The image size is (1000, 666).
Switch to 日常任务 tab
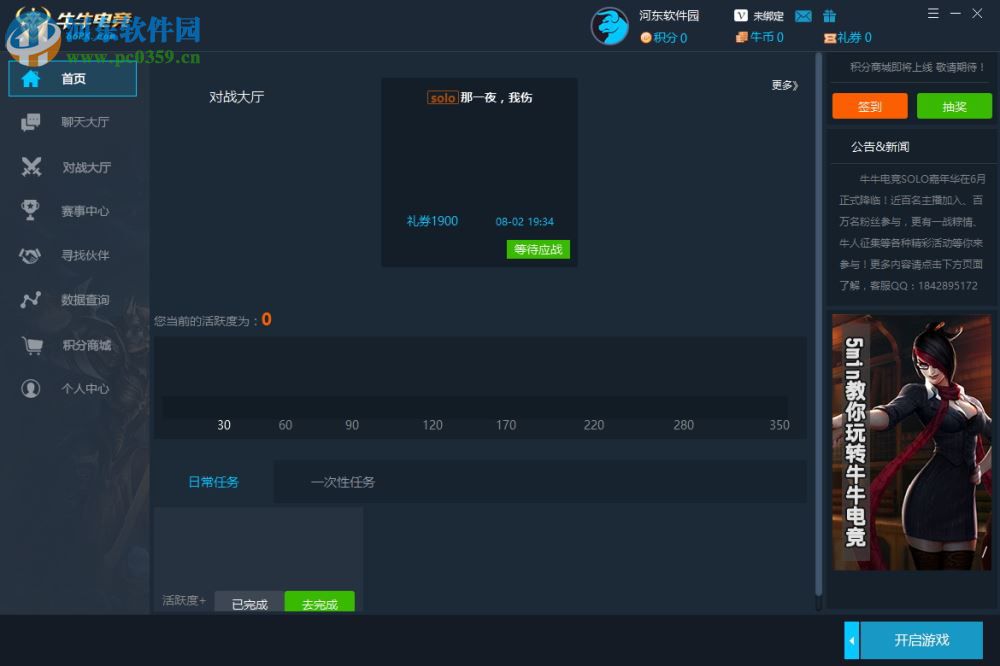pos(214,482)
